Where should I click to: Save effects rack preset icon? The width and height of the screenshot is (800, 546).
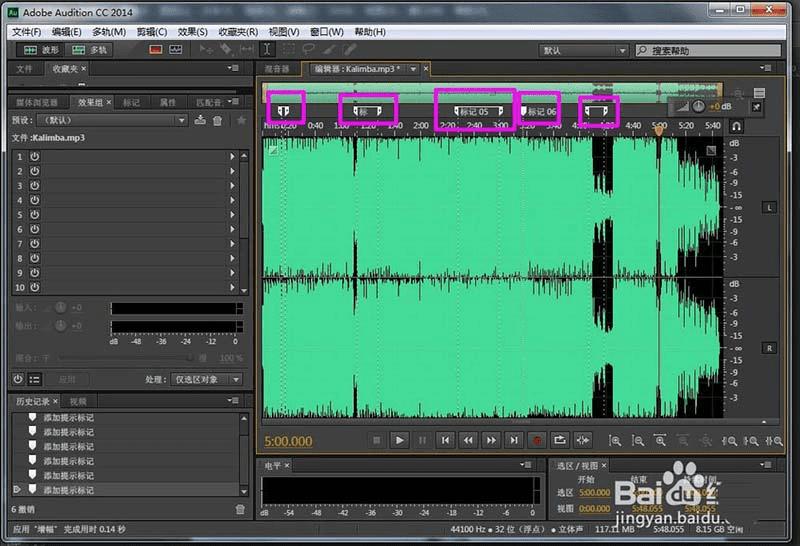click(x=201, y=120)
